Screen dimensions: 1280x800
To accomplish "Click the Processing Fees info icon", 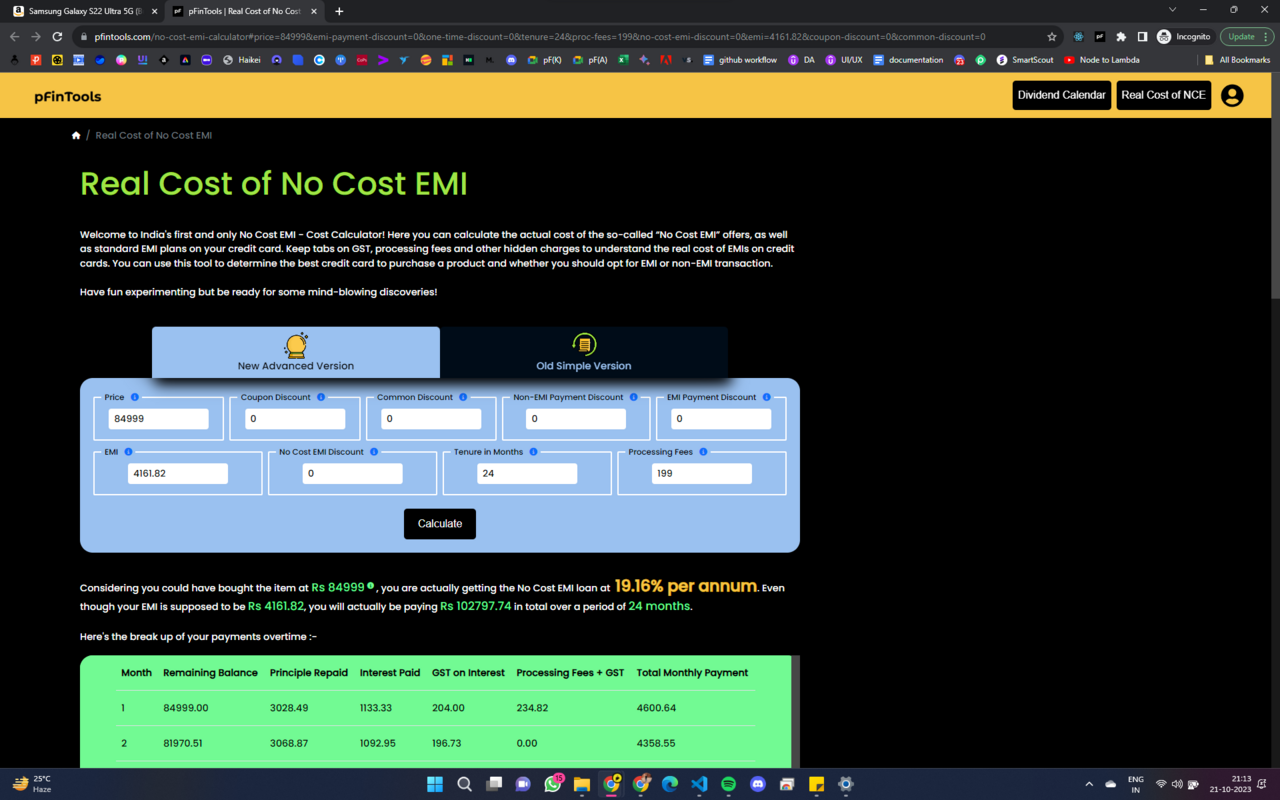I will coord(703,452).
